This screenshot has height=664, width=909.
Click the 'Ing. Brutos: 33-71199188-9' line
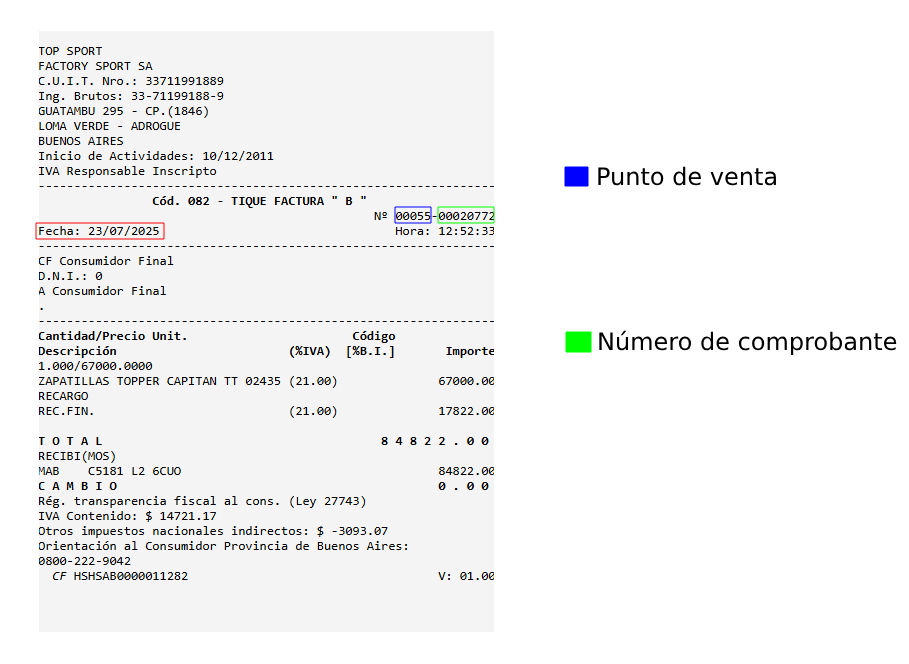(131, 96)
